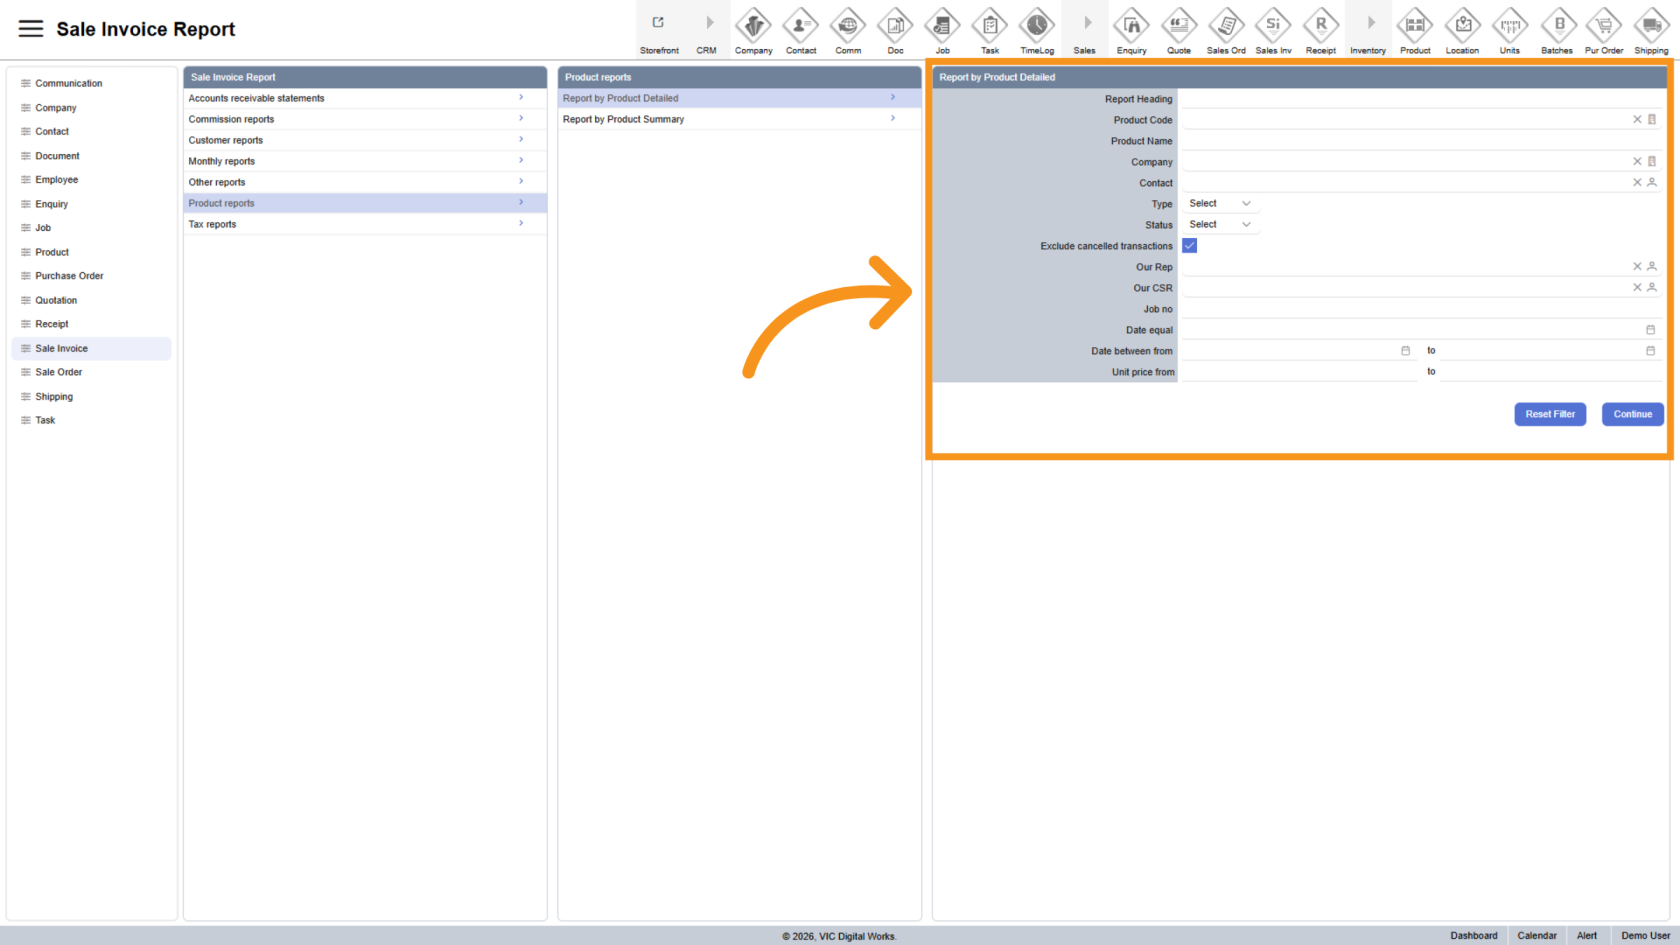Open the Type select dropdown
1680x945 pixels.
[x=1220, y=204]
